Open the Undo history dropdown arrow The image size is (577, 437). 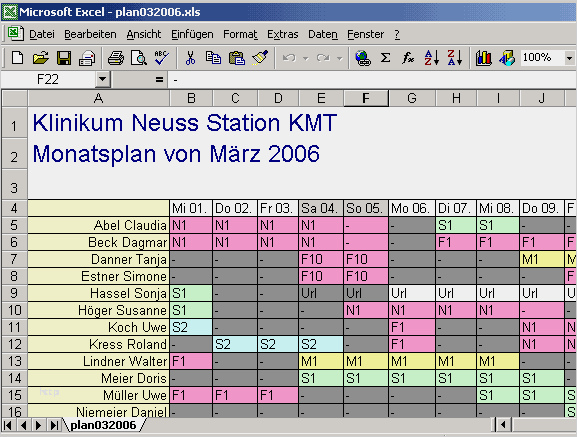click(305, 58)
